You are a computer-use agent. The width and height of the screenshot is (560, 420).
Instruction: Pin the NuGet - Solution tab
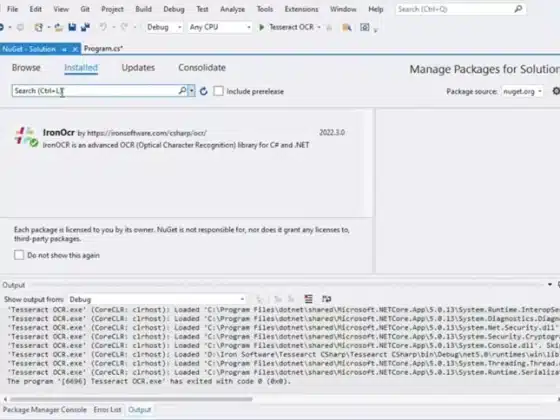click(x=64, y=49)
